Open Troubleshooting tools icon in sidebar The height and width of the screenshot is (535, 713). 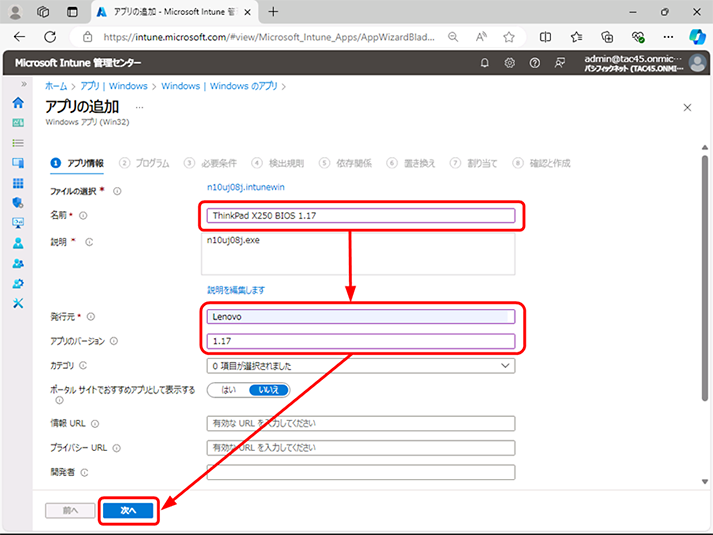click(18, 303)
